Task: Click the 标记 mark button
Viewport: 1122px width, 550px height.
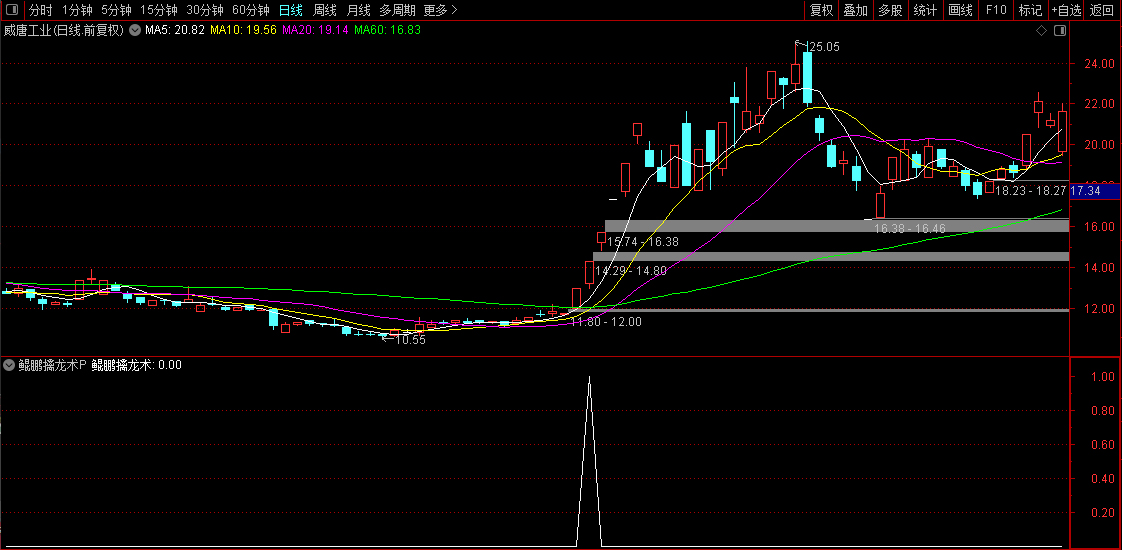Action: click(x=1030, y=10)
